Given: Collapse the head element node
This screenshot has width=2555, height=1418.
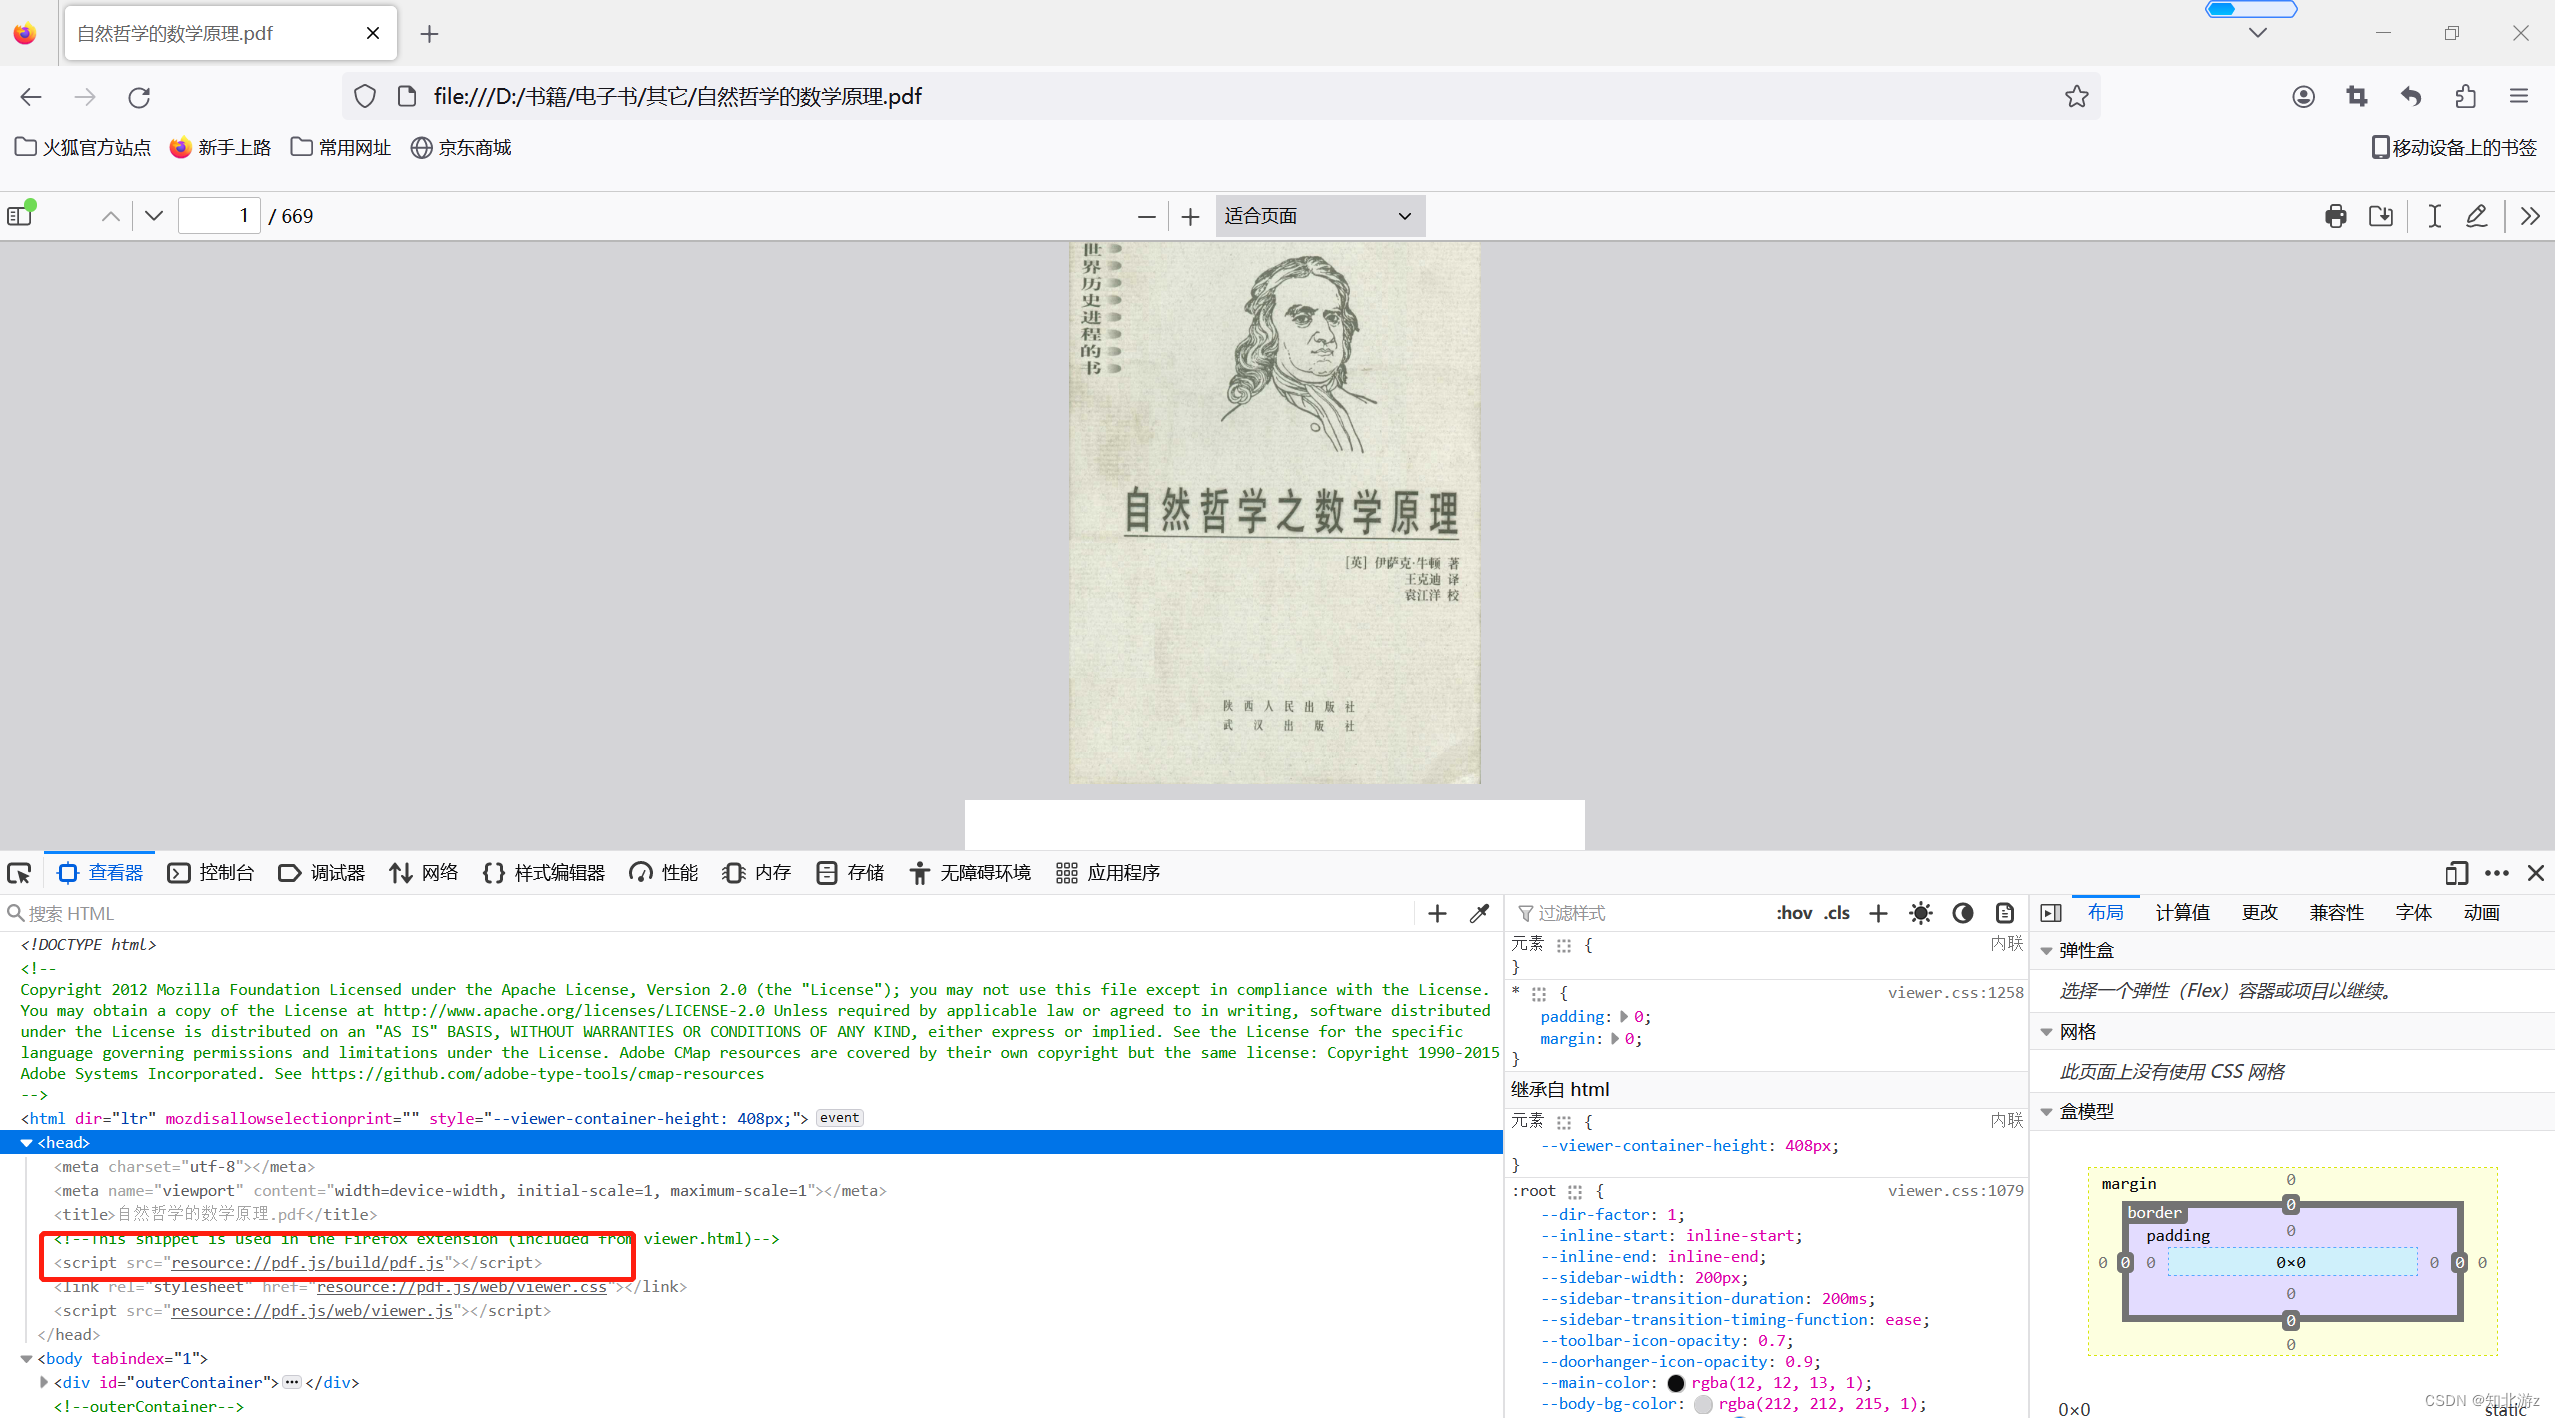Looking at the screenshot, I should 27,1143.
